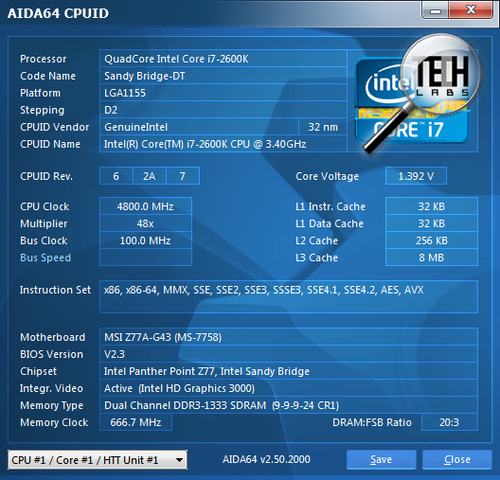Click the V2.3 BIOS version value
Screen dimensions: 500x480
288,354
